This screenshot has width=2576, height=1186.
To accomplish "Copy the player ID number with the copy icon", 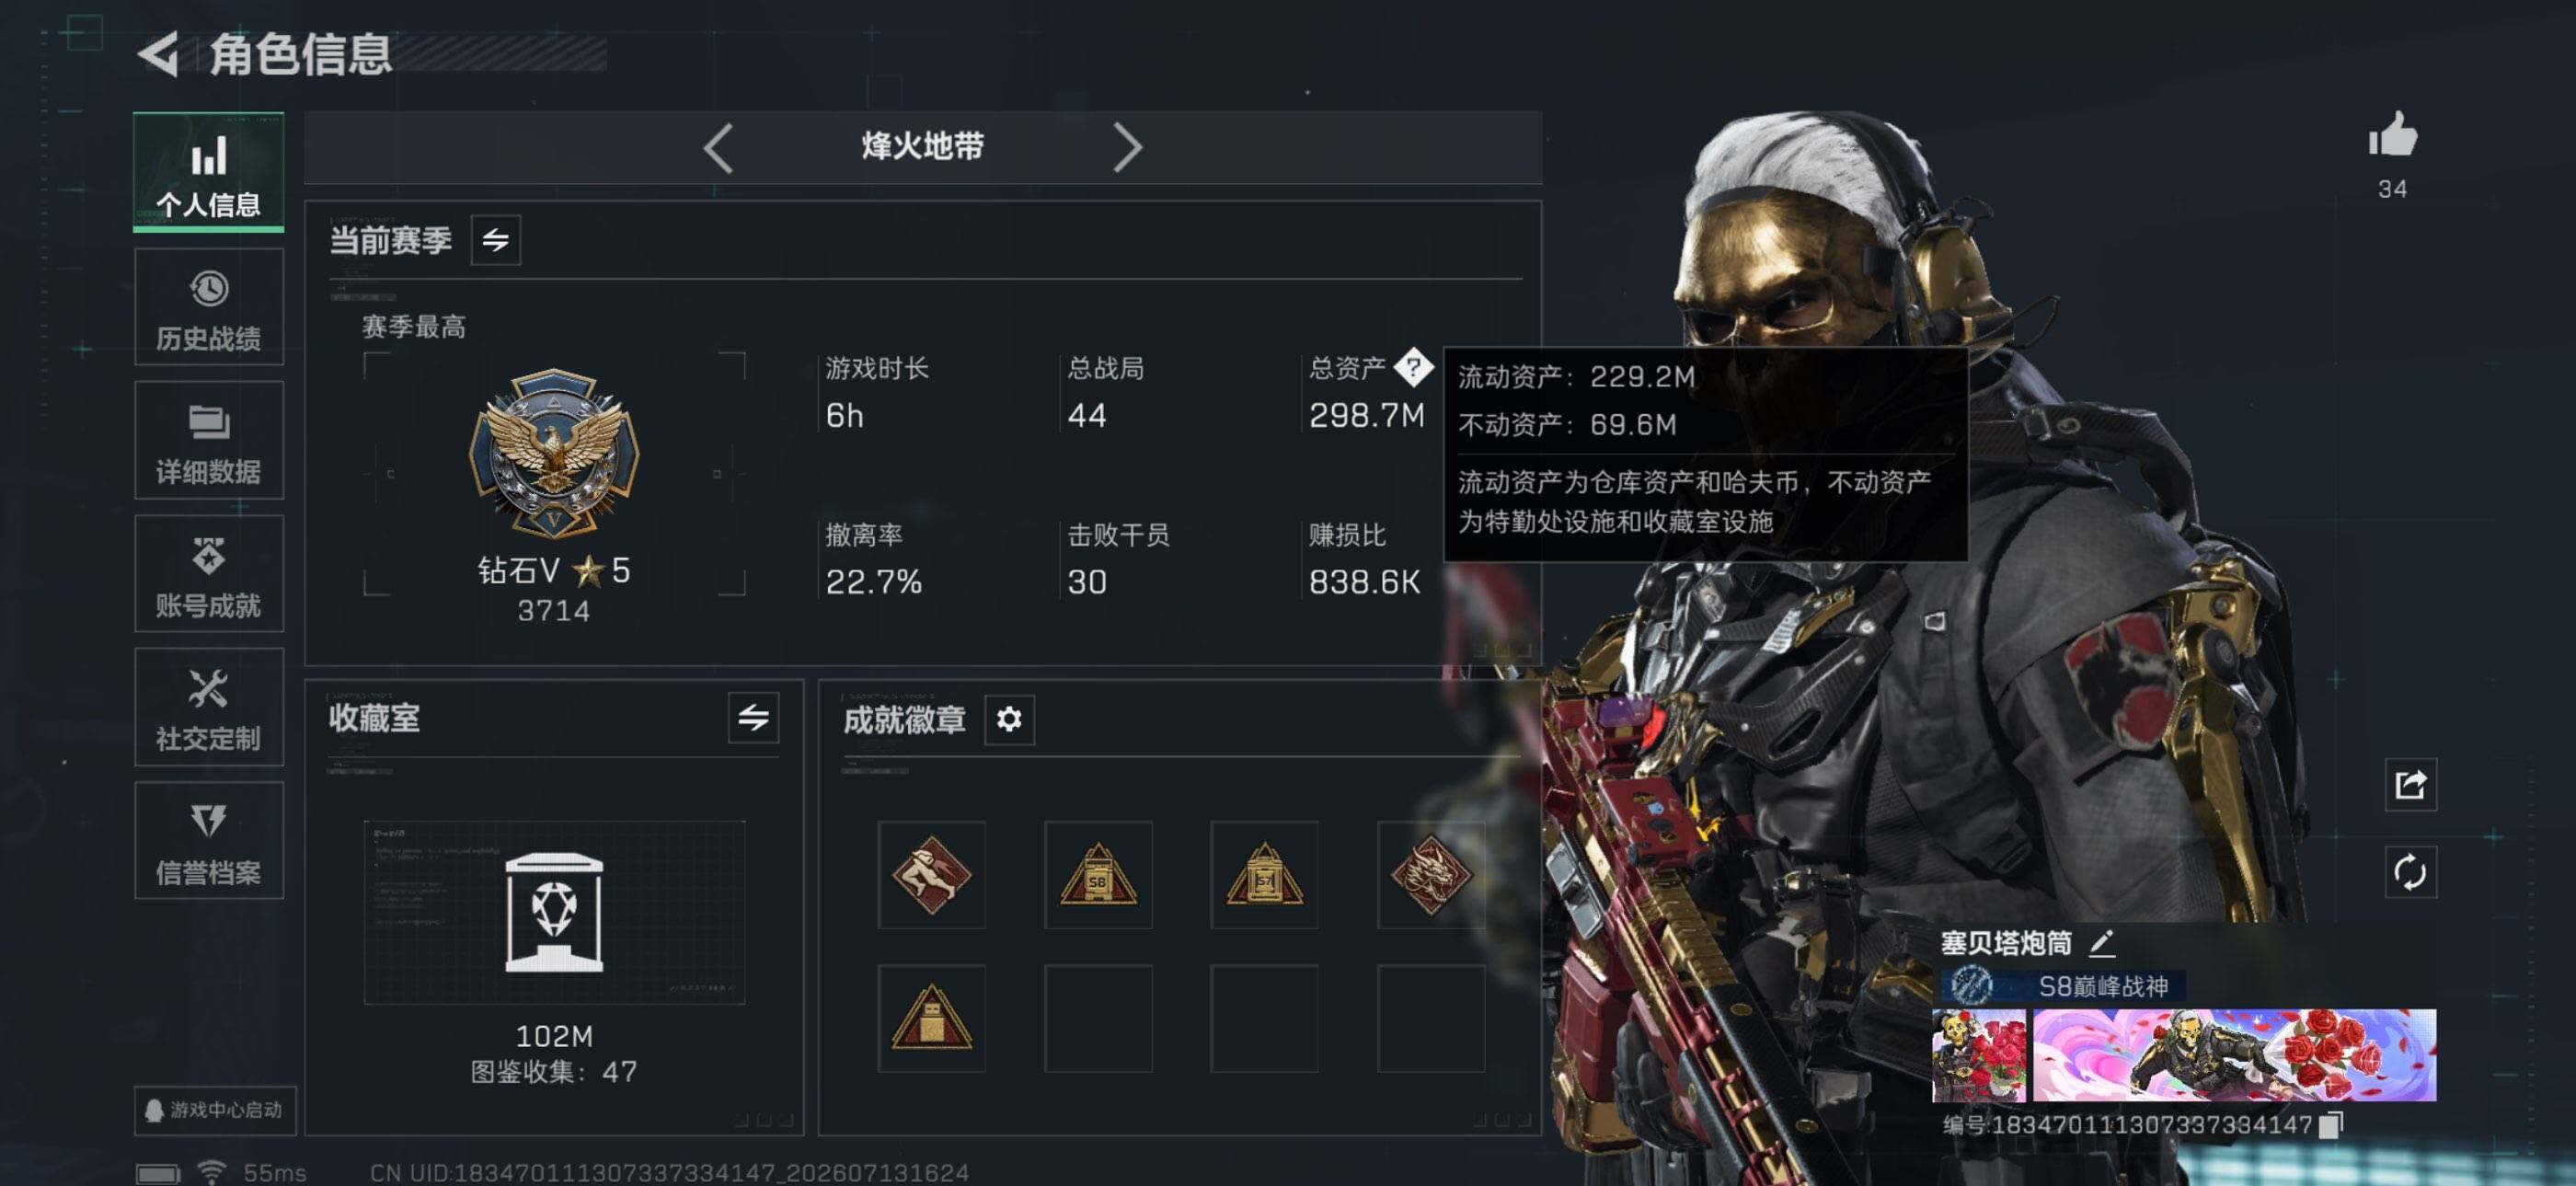I will pyautogui.click(x=2331, y=1126).
